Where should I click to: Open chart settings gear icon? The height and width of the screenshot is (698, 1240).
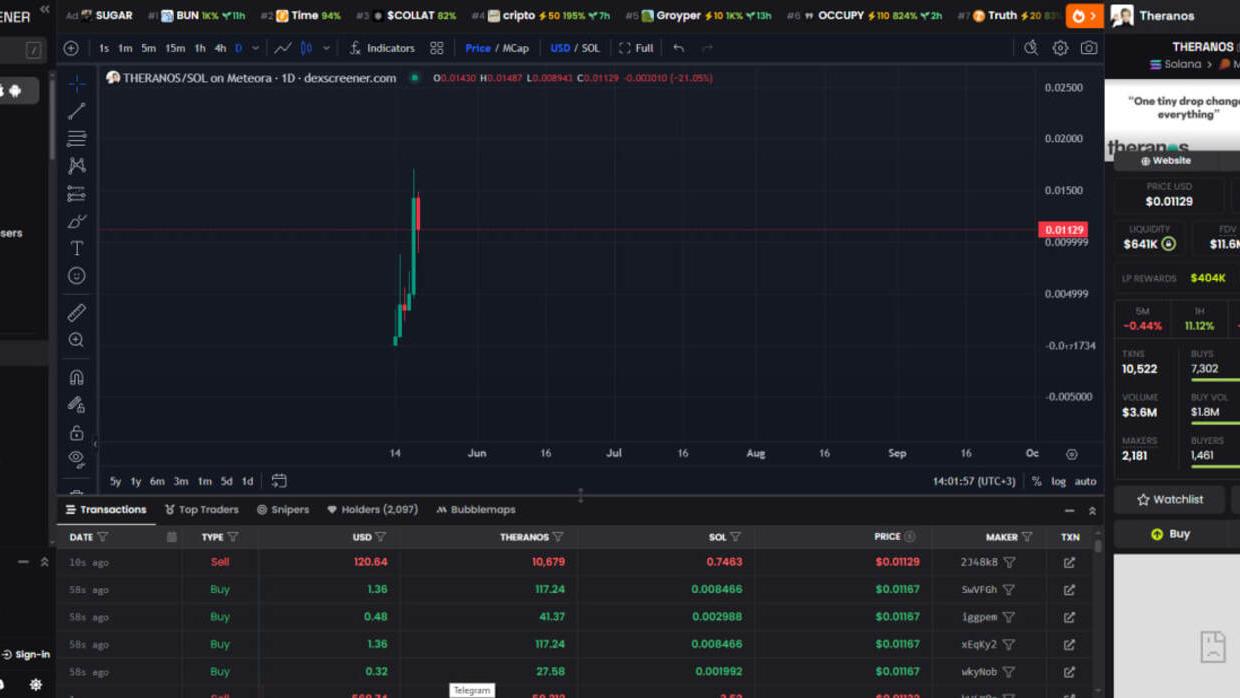(1060, 48)
